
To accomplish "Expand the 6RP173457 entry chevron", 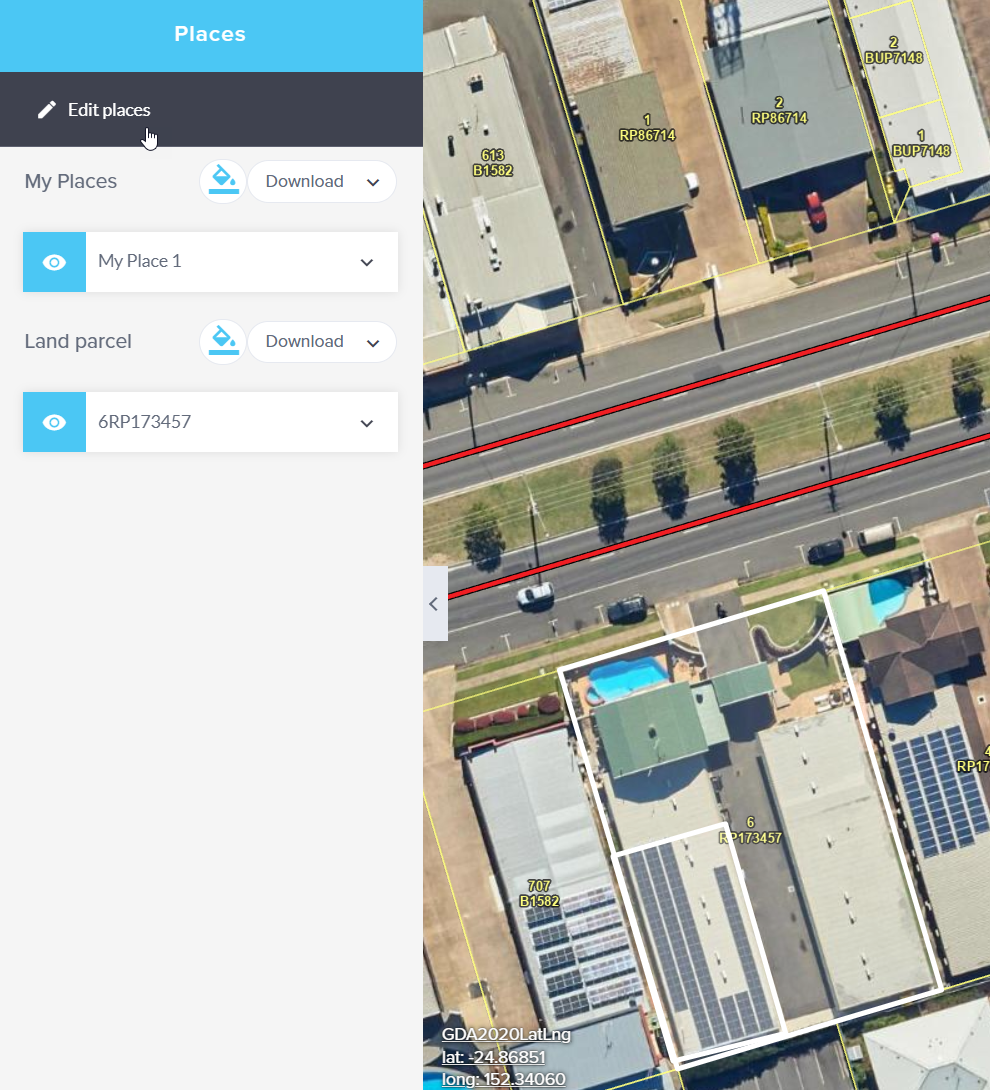I will (x=366, y=421).
